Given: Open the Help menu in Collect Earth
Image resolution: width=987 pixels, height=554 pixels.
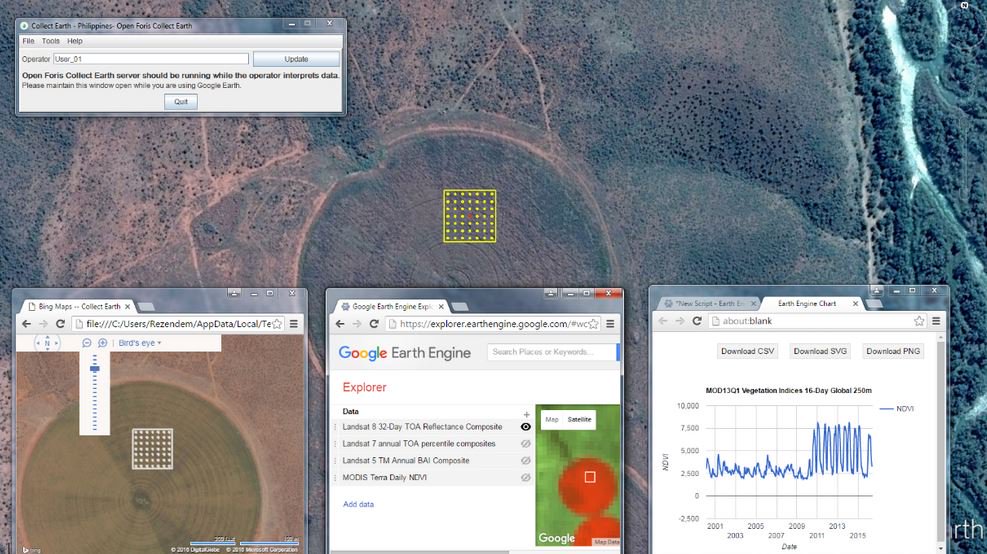Looking at the screenshot, I should pos(75,41).
